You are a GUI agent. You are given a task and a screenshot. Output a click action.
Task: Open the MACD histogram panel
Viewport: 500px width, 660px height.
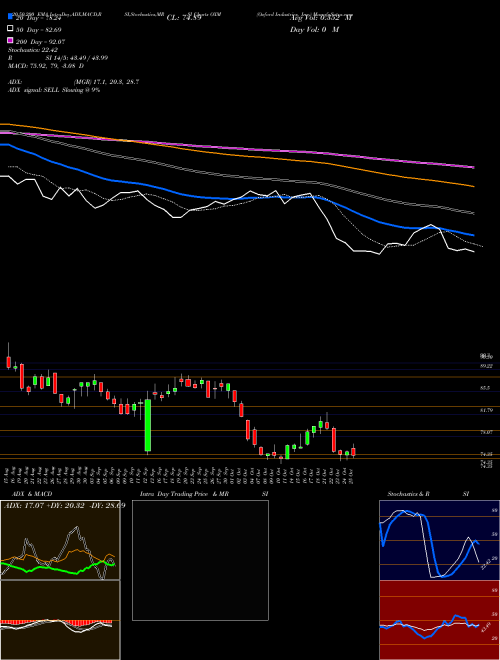[60, 620]
